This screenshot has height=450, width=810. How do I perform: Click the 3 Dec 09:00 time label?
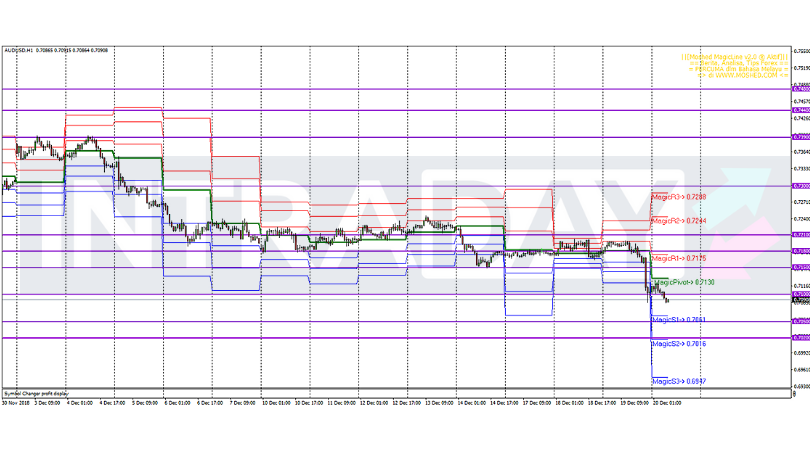pyautogui.click(x=47, y=403)
